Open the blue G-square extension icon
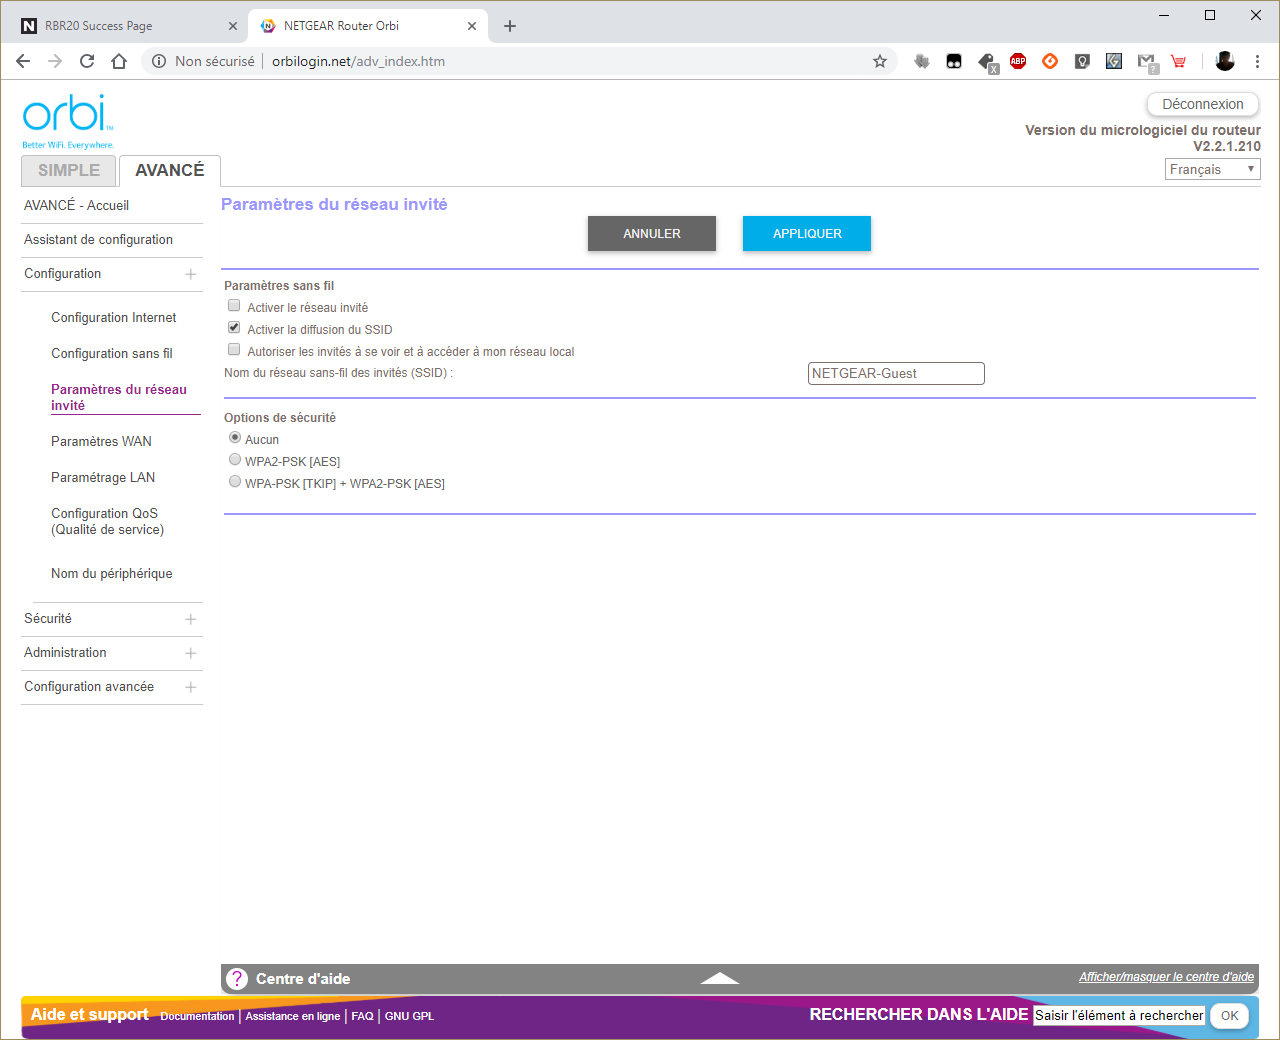The image size is (1280, 1040). [1114, 61]
